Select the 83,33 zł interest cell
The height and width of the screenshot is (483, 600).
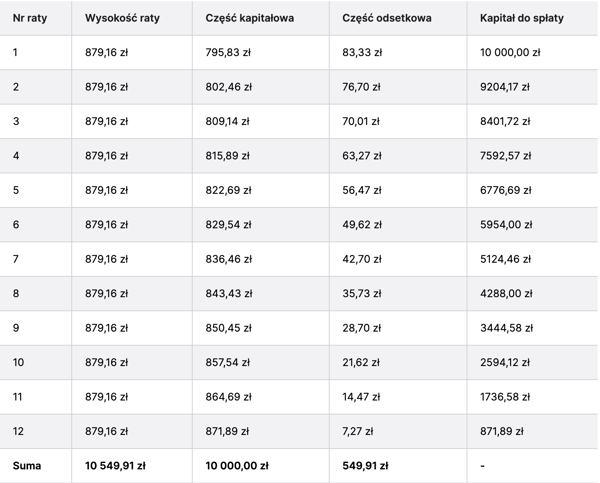click(361, 52)
